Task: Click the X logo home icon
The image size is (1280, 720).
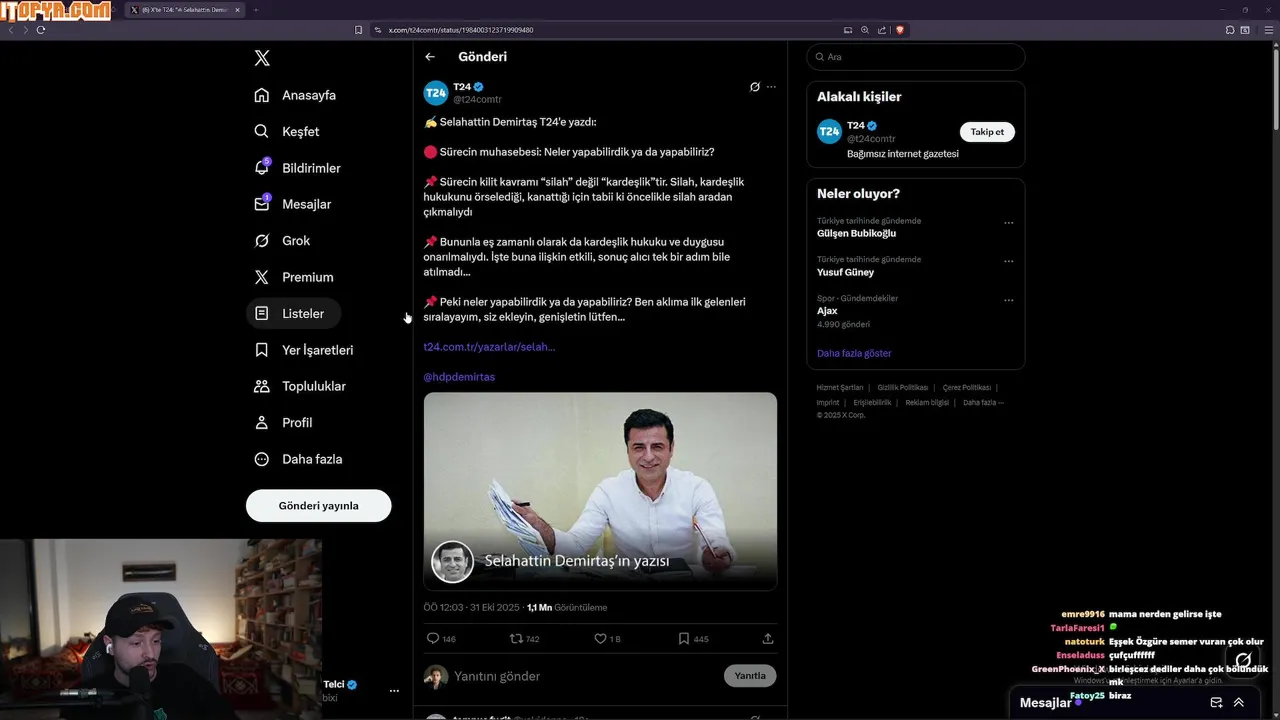Action: [262, 58]
